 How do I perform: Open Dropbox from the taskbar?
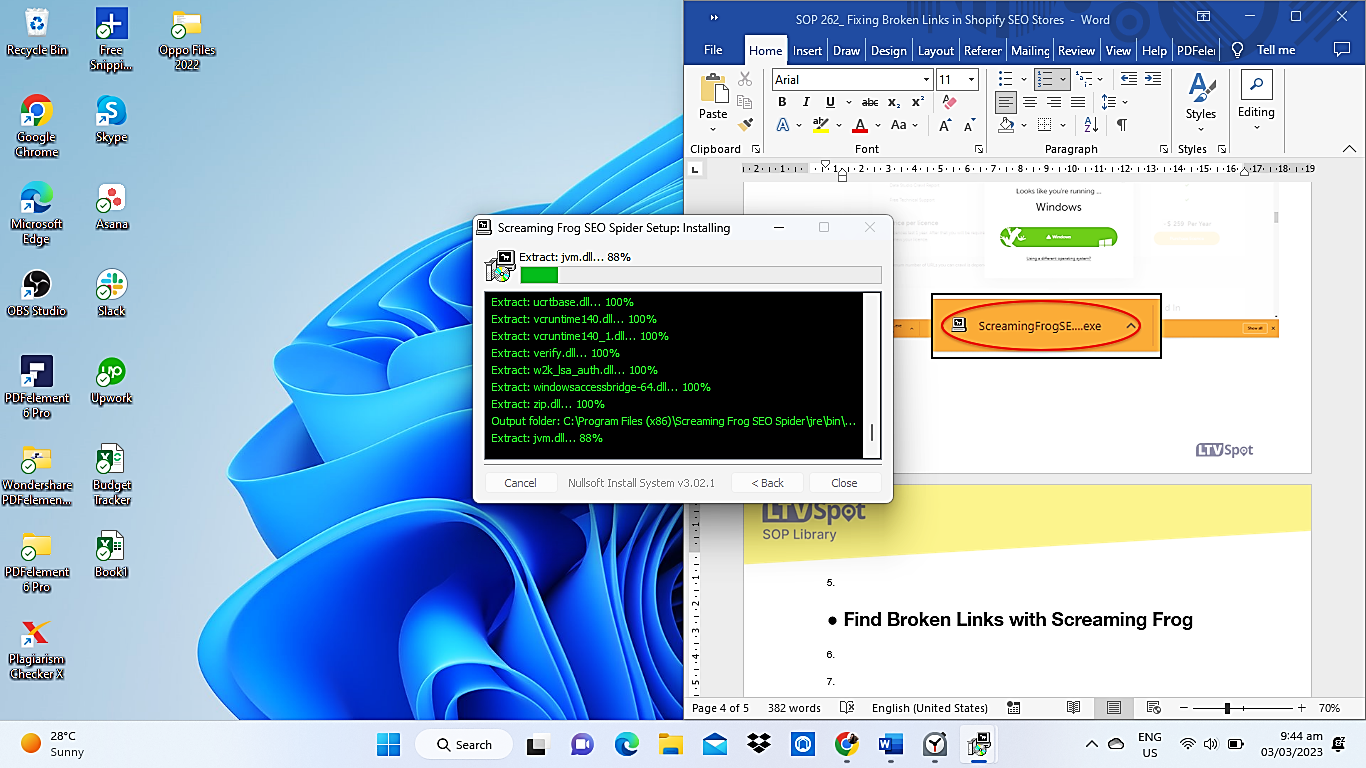(x=758, y=744)
